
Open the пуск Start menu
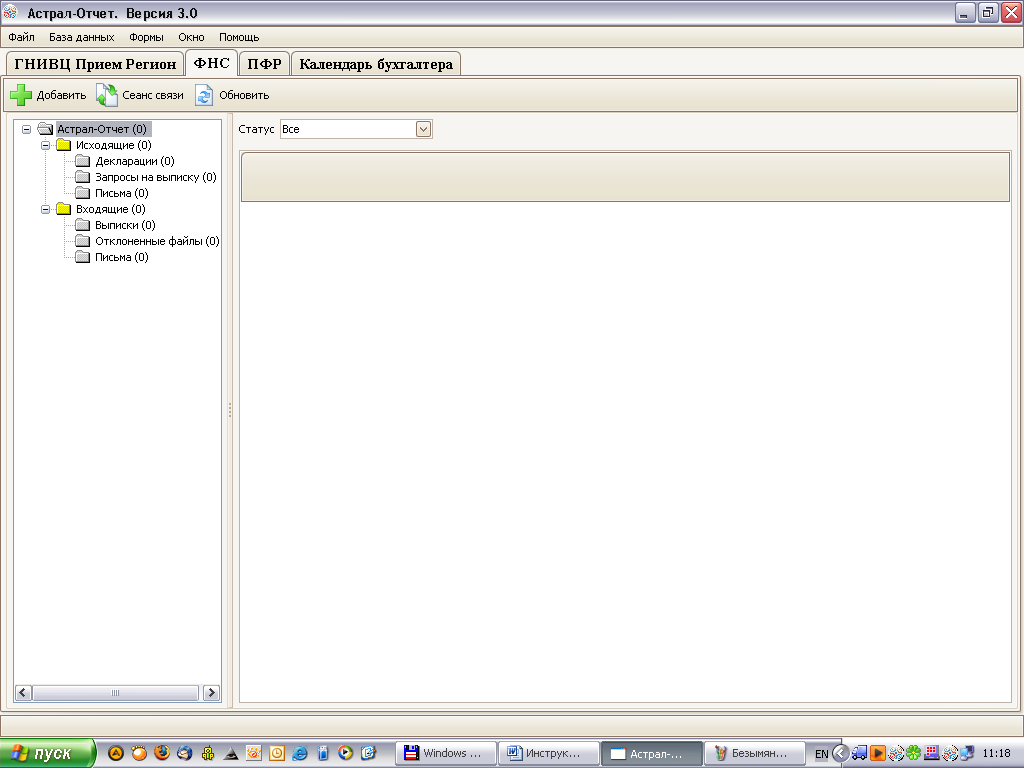coord(46,753)
